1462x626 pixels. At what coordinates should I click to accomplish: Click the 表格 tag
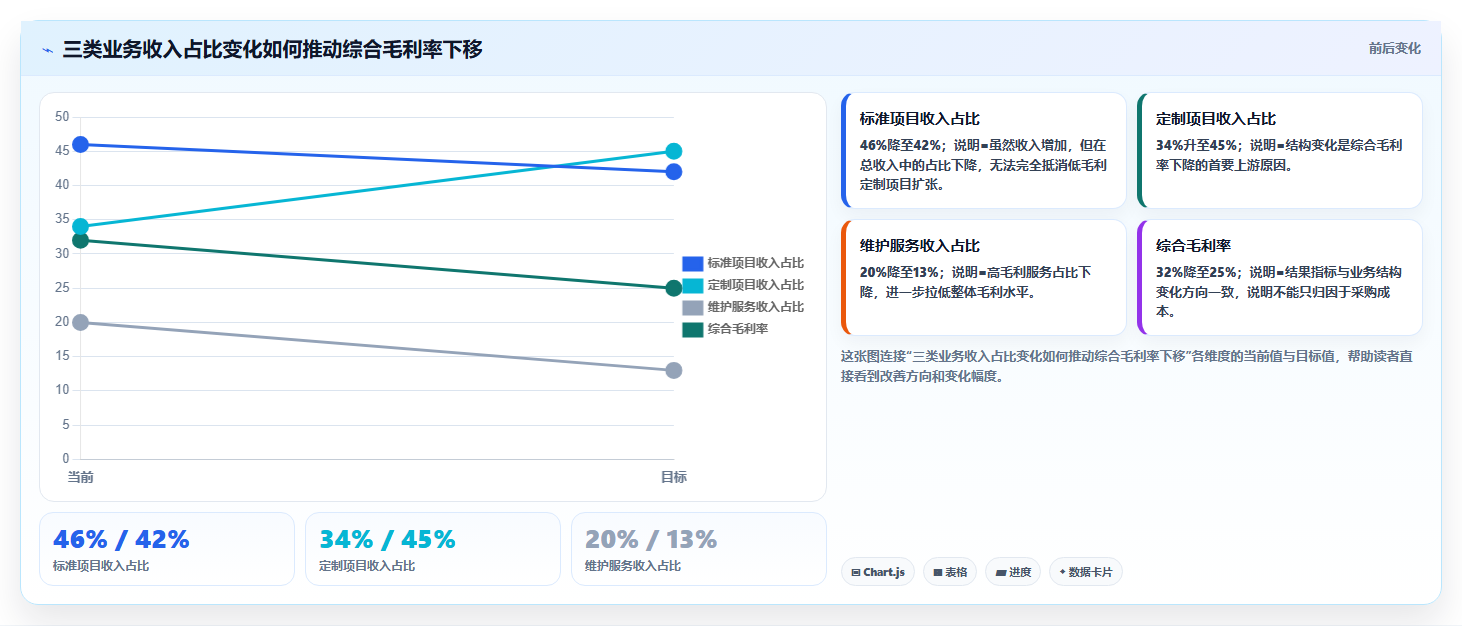950,572
